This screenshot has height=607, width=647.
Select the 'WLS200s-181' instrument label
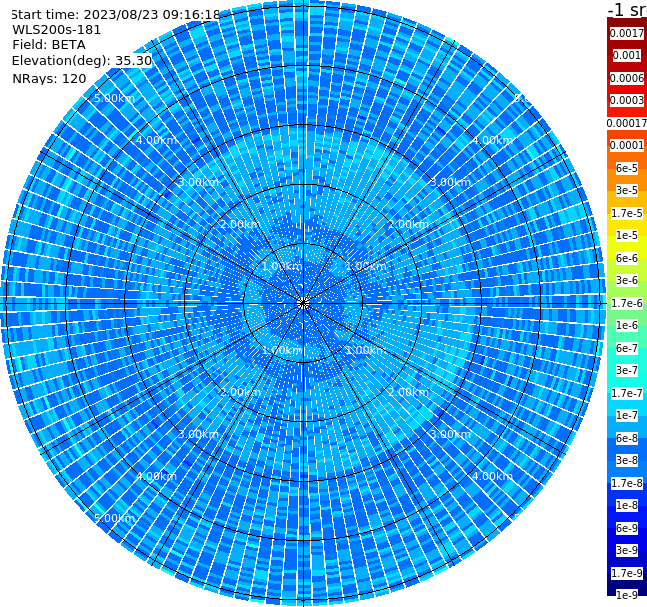point(57,30)
